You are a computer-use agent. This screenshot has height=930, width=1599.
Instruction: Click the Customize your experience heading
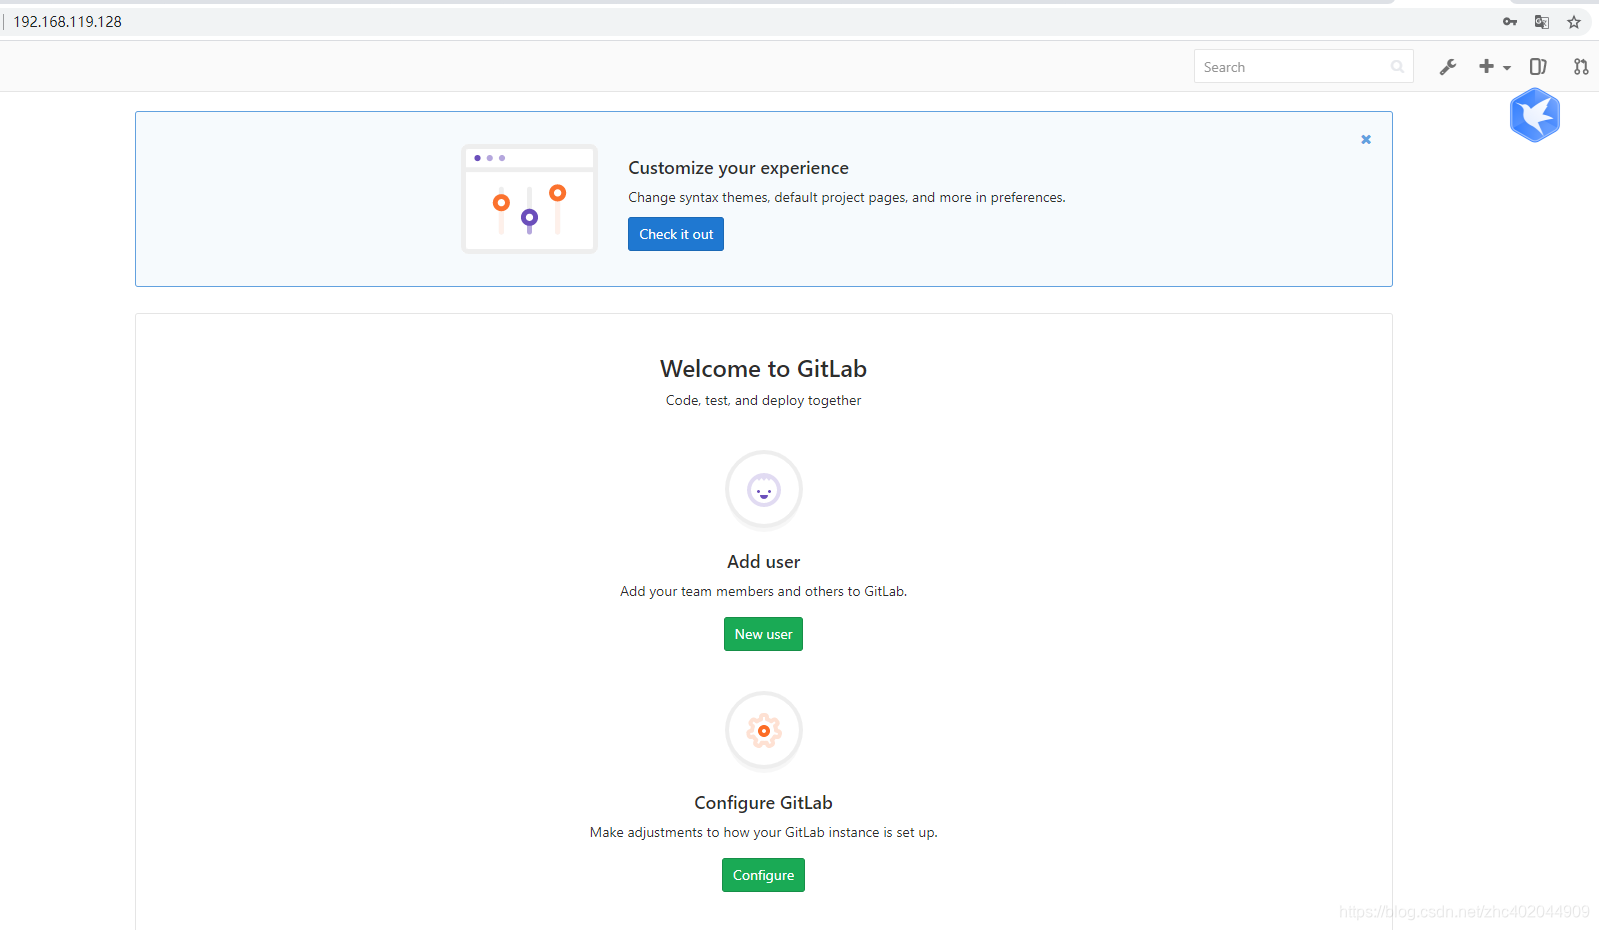(738, 168)
